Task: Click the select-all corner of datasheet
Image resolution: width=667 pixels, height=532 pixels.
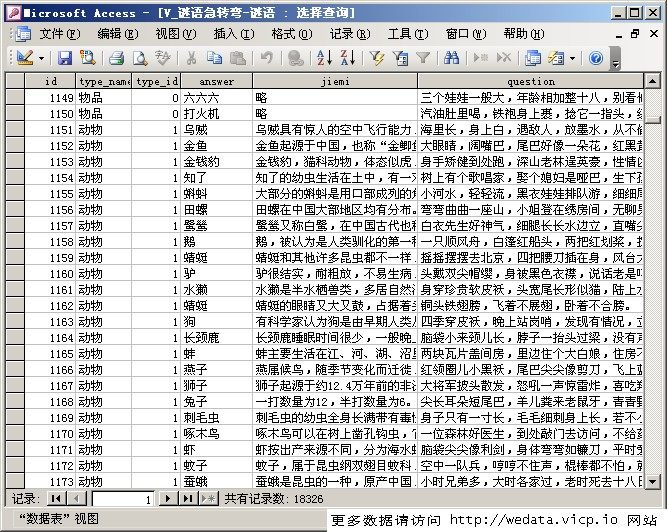Action: [x=15, y=81]
